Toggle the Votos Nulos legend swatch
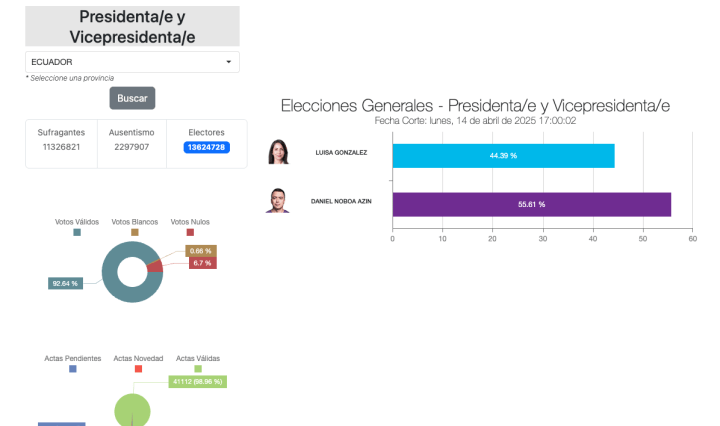The width and height of the screenshot is (720, 426). [x=190, y=232]
